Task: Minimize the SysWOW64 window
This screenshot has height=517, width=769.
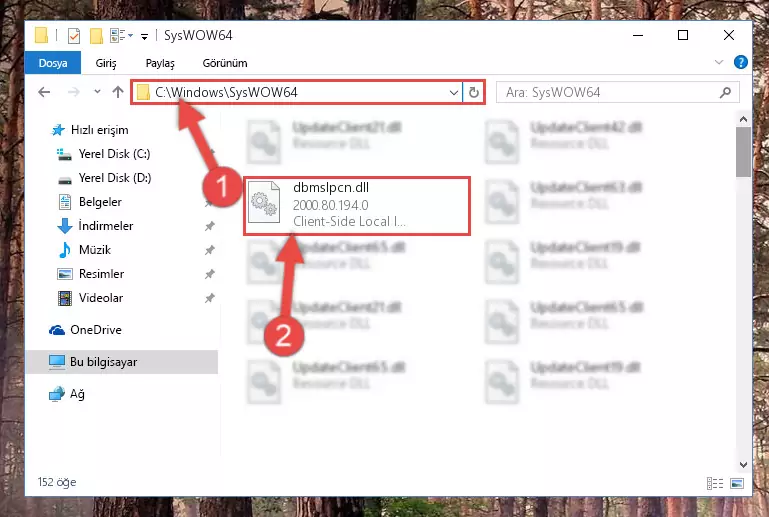Action: pos(638,35)
